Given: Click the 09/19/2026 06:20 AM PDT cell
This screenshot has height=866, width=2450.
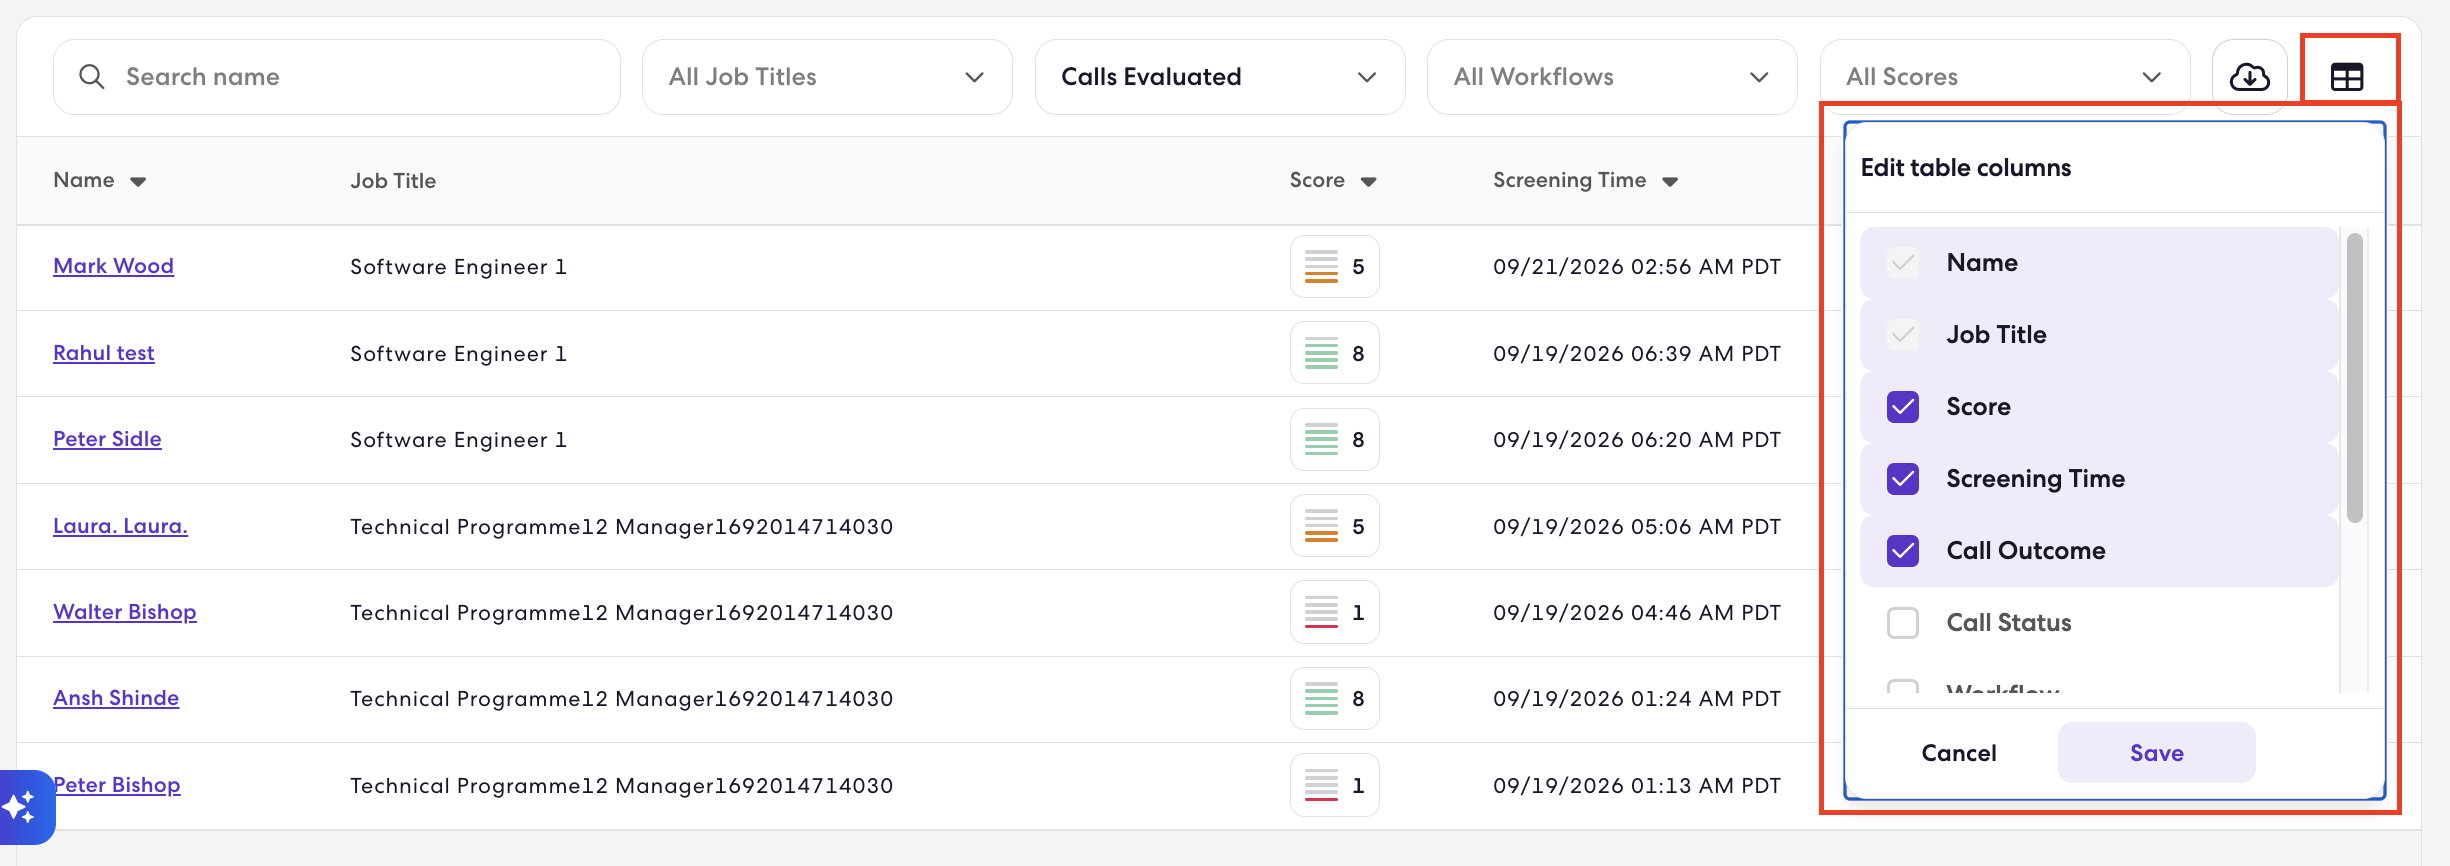Looking at the screenshot, I should 1637,440.
